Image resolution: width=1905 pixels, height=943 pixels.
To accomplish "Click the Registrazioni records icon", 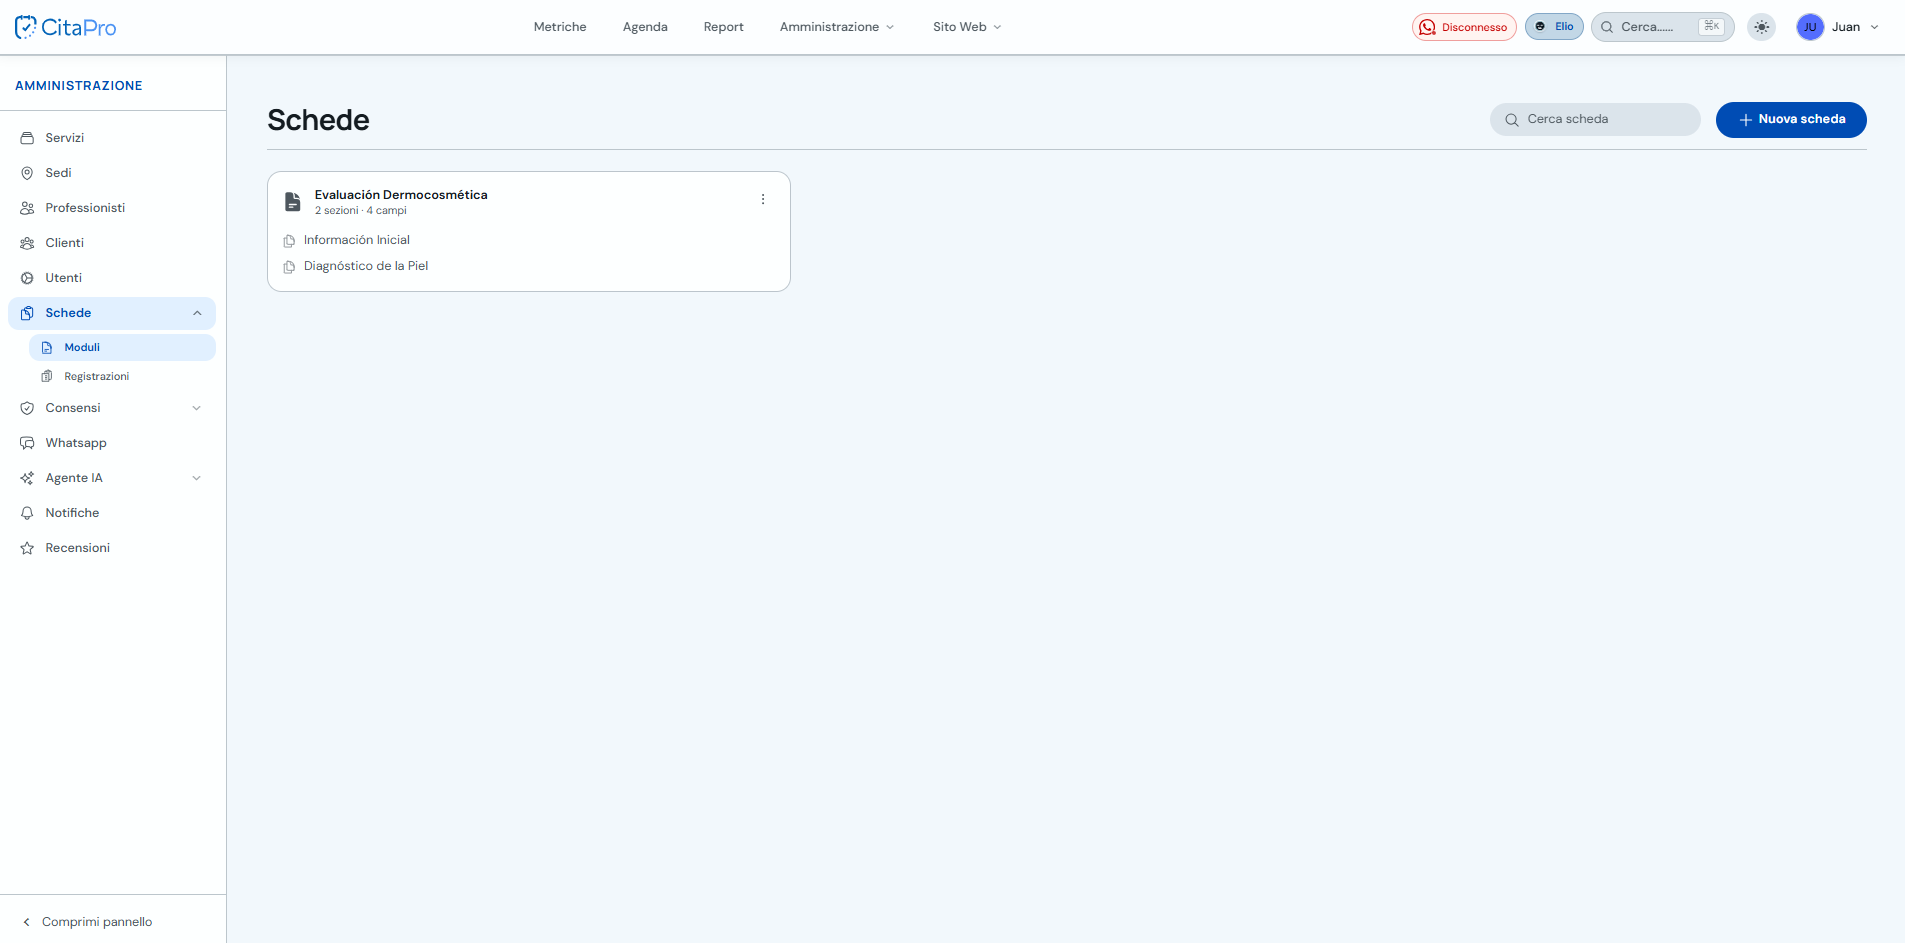I will [x=47, y=377].
